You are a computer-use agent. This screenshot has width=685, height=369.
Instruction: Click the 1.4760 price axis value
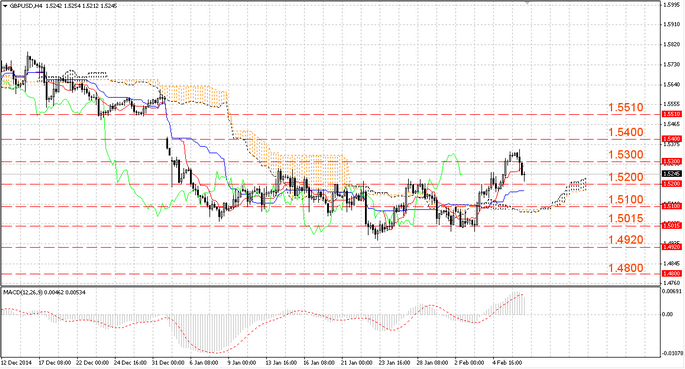pyautogui.click(x=671, y=283)
